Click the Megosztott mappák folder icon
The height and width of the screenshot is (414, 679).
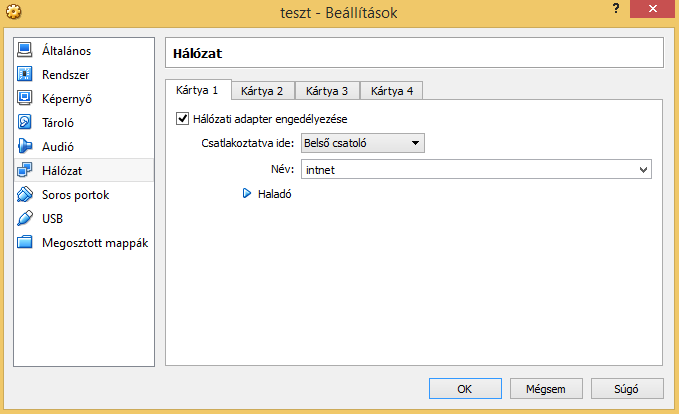point(26,243)
